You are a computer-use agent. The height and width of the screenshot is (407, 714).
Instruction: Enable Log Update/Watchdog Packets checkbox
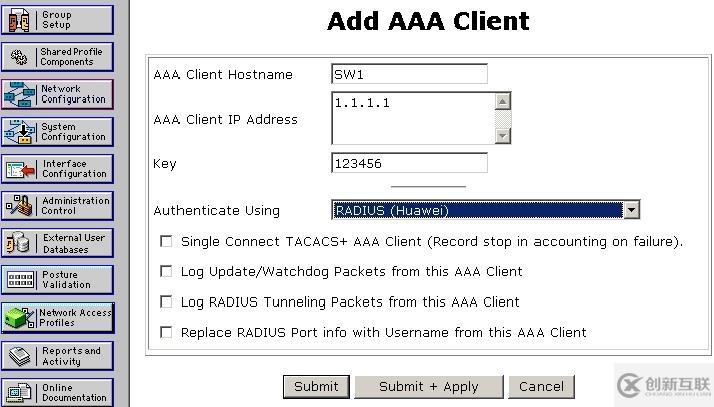pos(167,271)
